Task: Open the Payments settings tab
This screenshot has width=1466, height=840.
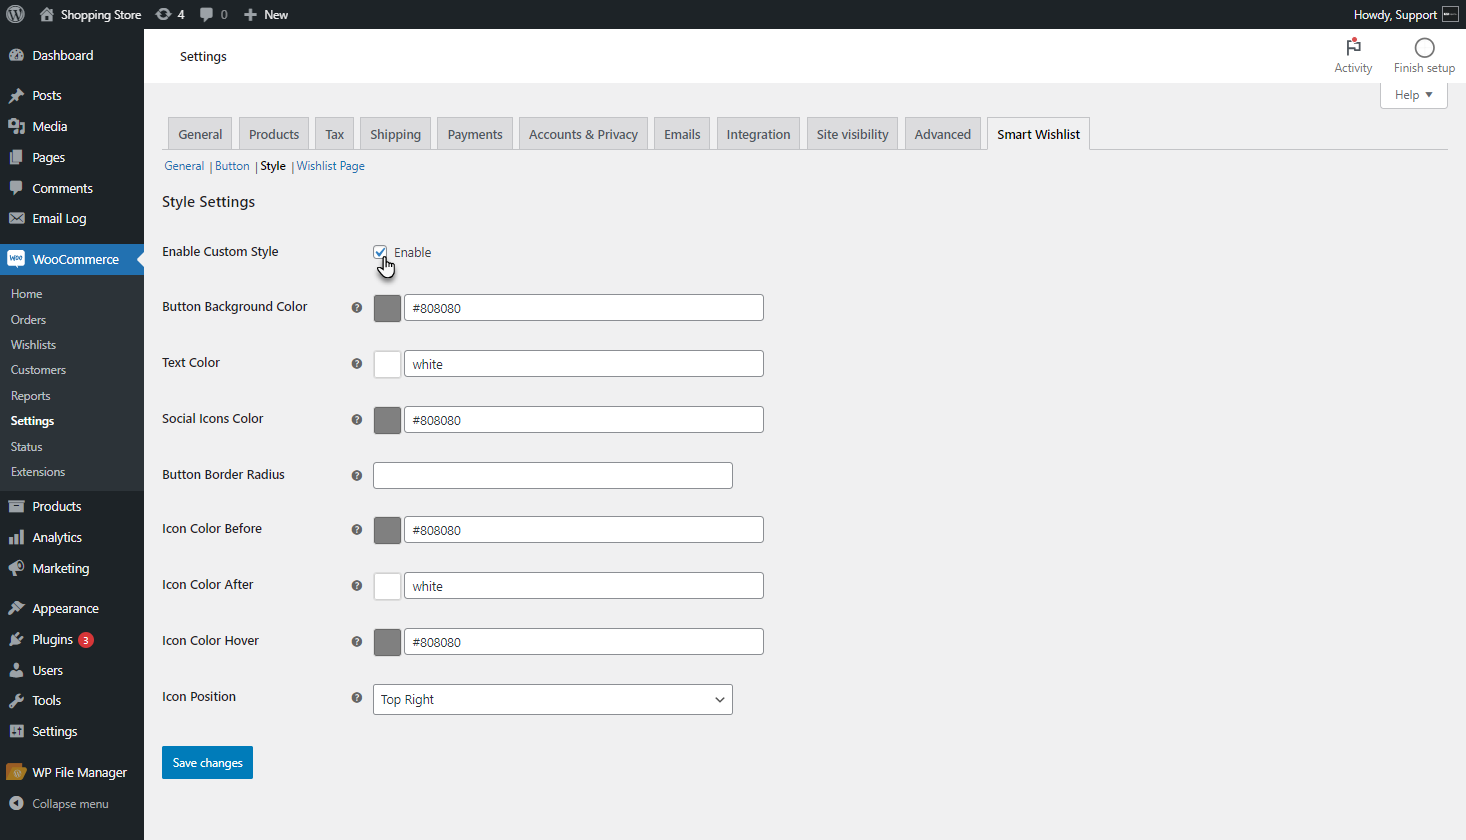Action: coord(475,134)
